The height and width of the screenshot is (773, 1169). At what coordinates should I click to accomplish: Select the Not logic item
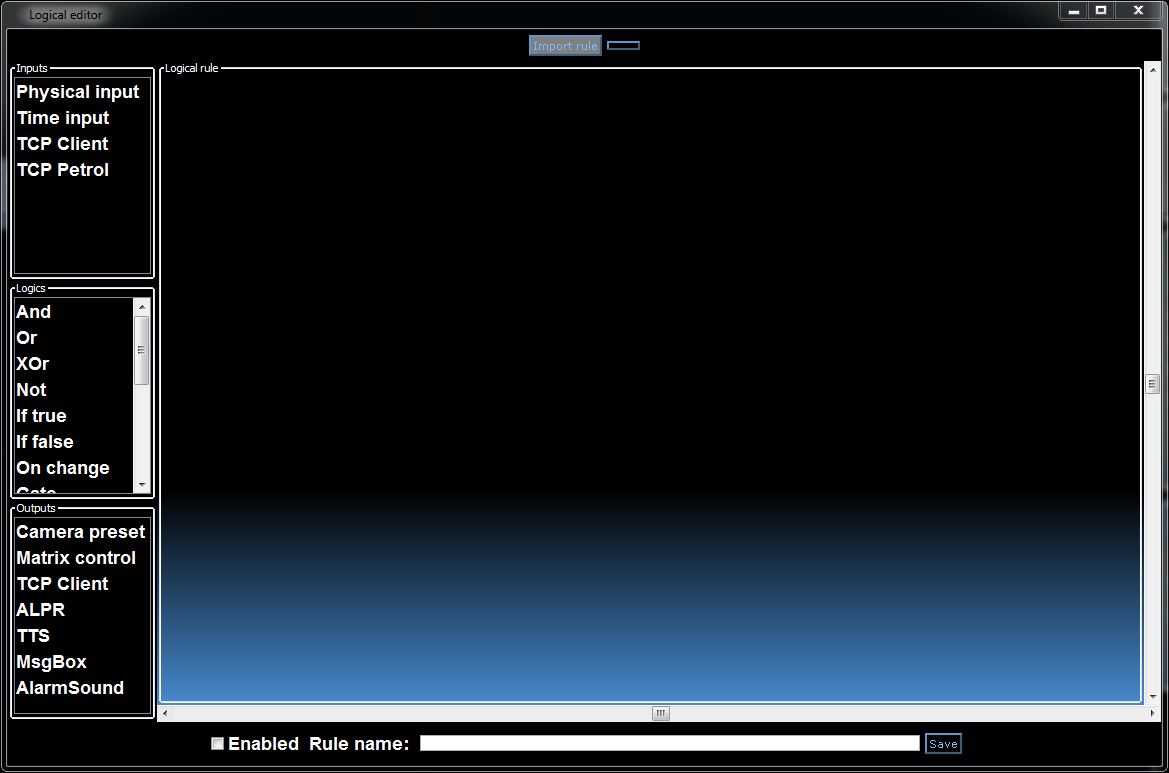point(32,390)
